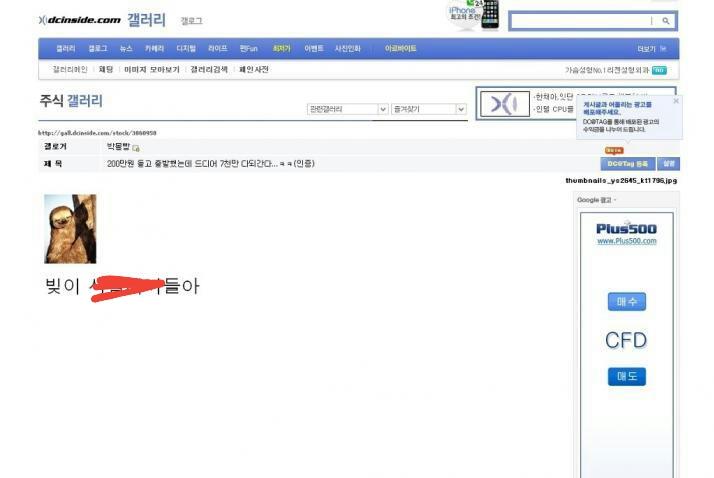The image size is (714, 478).
Task: Click into the top search input field
Action: [583, 21]
